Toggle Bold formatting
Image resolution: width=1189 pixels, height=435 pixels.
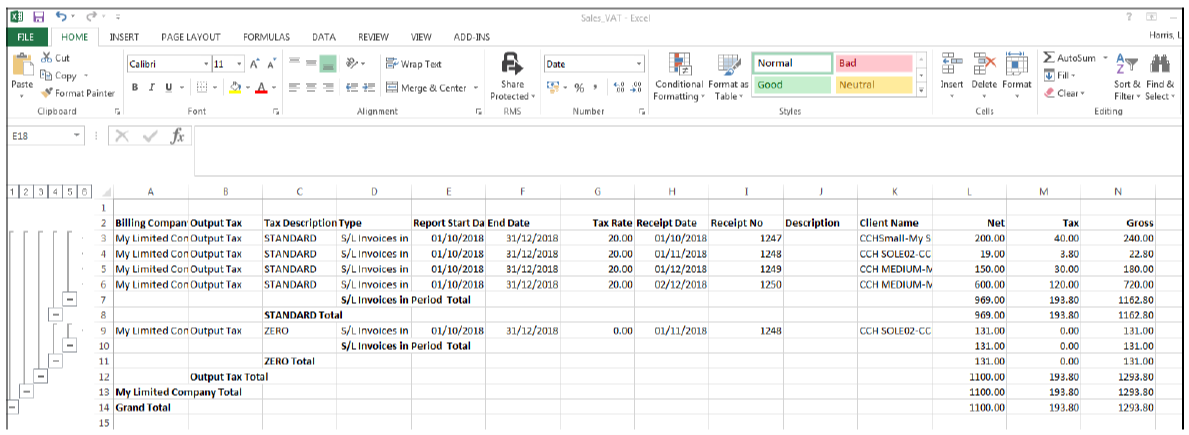point(134,88)
